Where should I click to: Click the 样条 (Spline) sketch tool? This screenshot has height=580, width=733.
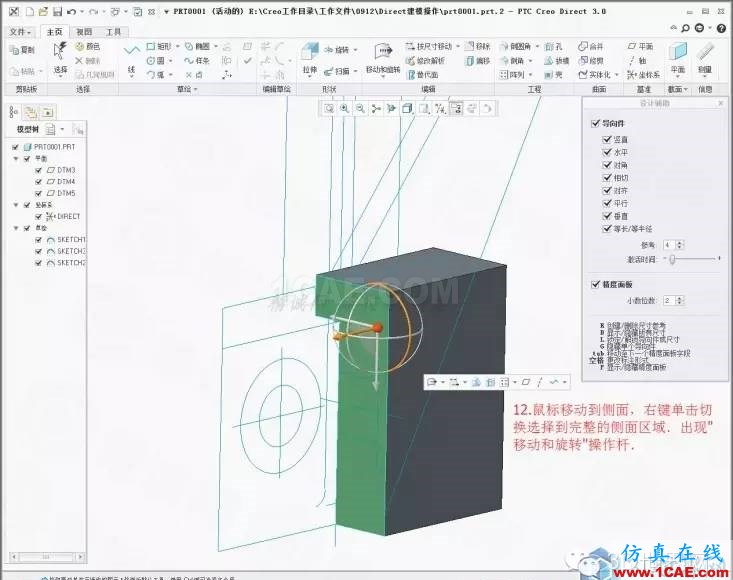tap(197, 60)
